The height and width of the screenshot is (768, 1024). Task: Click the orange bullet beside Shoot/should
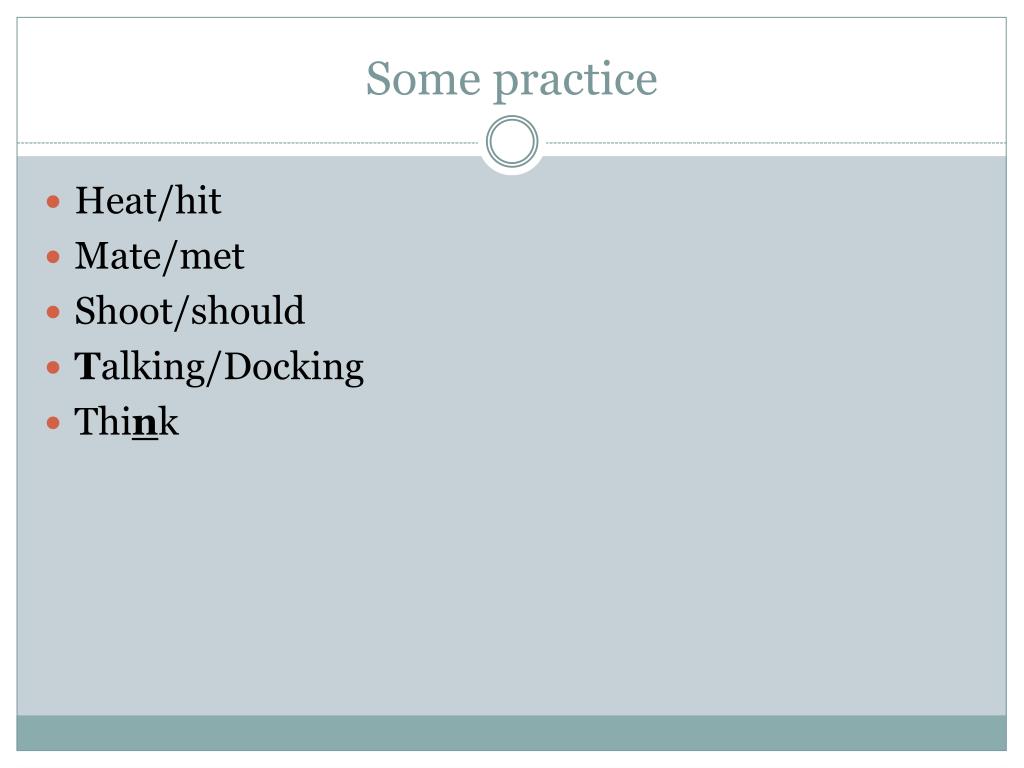[54, 312]
